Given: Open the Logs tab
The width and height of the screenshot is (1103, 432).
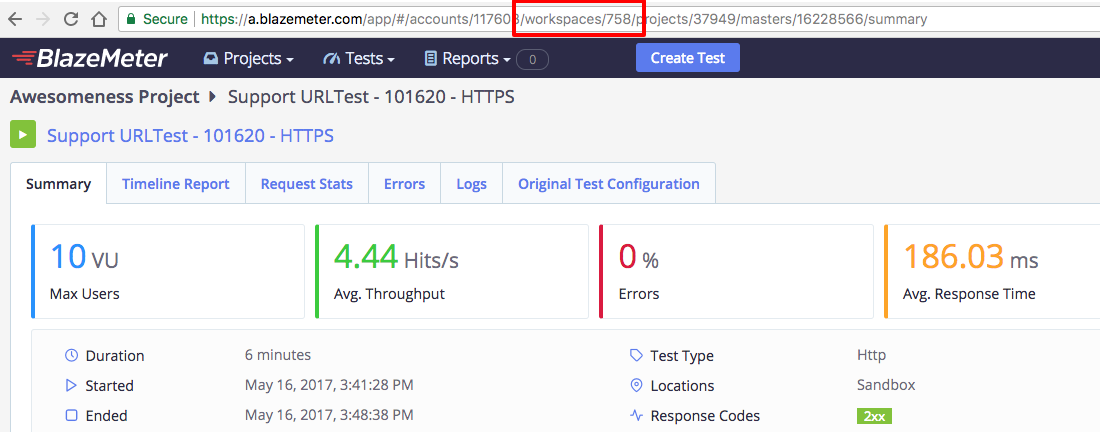Looking at the screenshot, I should coord(471,184).
